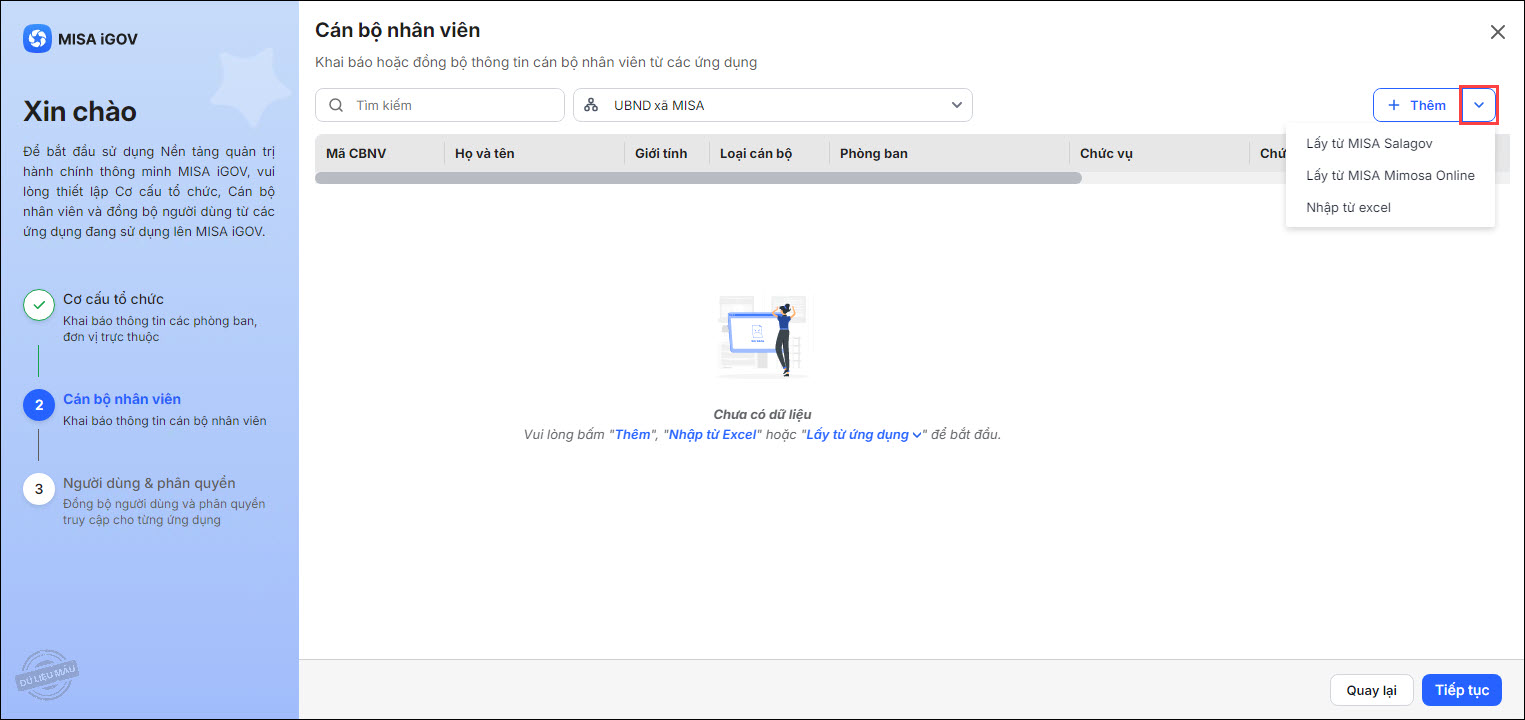Viewport: 1525px width, 720px height.
Task: Open the UBND xã MISA unit dropdown
Action: coord(773,105)
